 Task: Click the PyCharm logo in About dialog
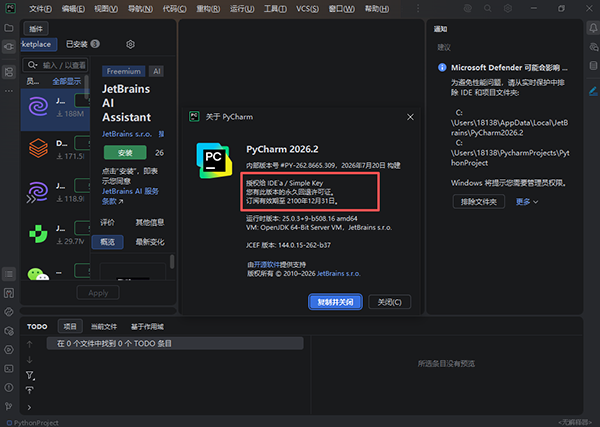[214, 160]
